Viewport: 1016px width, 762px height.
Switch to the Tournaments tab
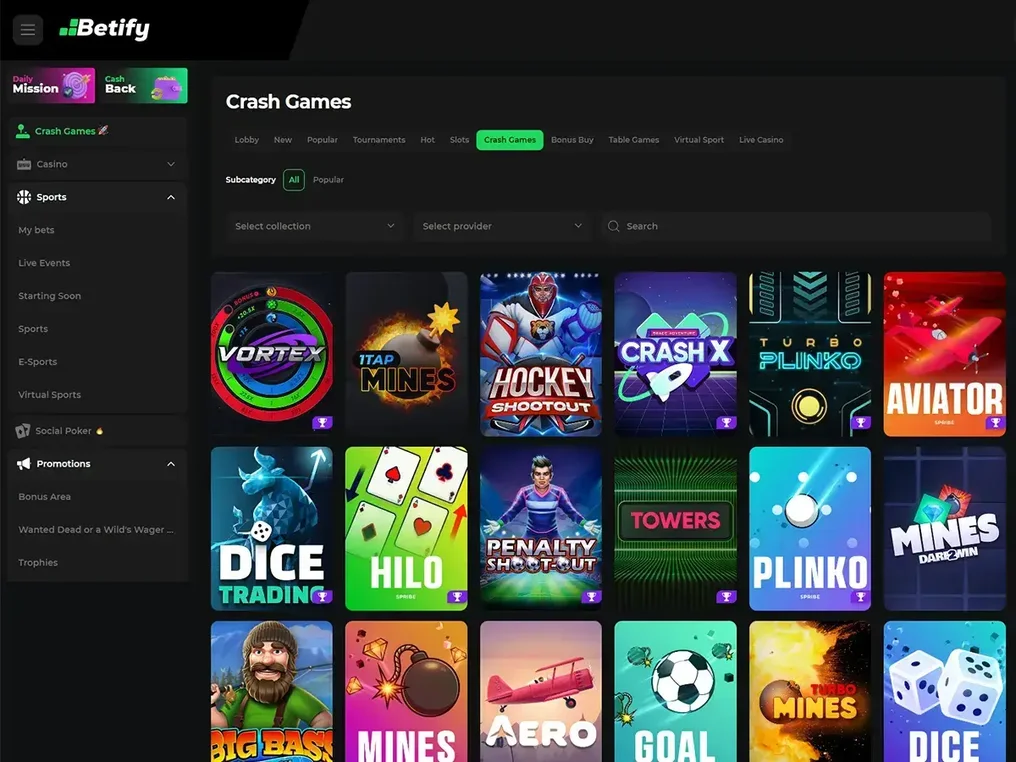pos(379,140)
